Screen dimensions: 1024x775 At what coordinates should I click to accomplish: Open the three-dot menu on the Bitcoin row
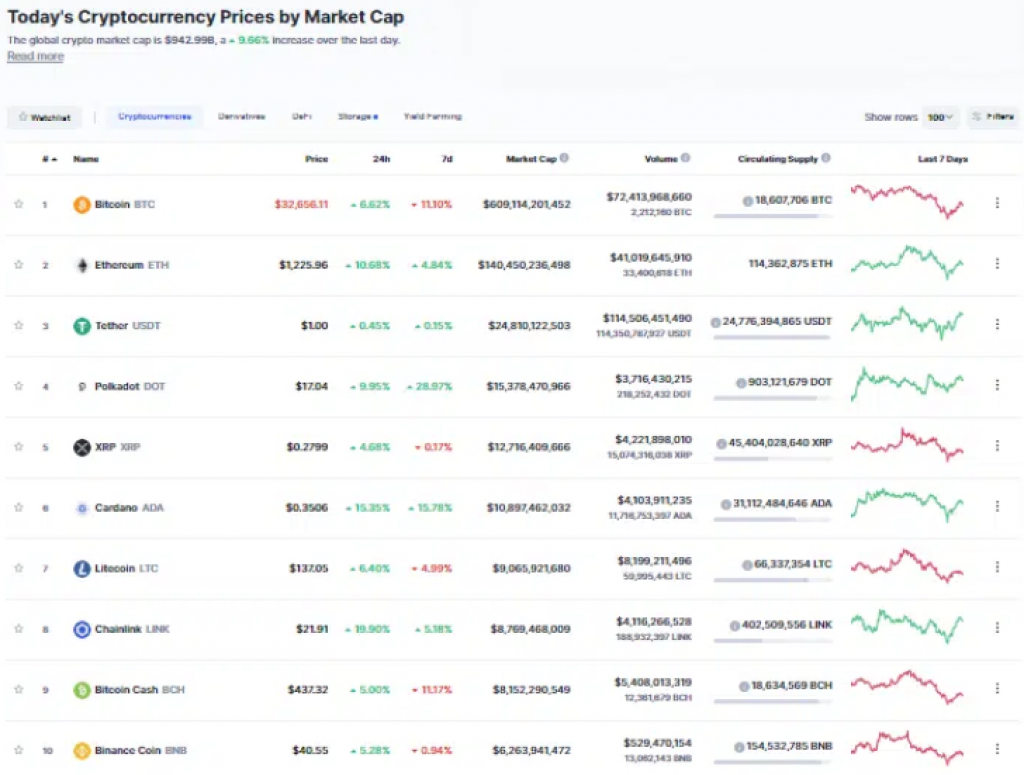(x=996, y=201)
